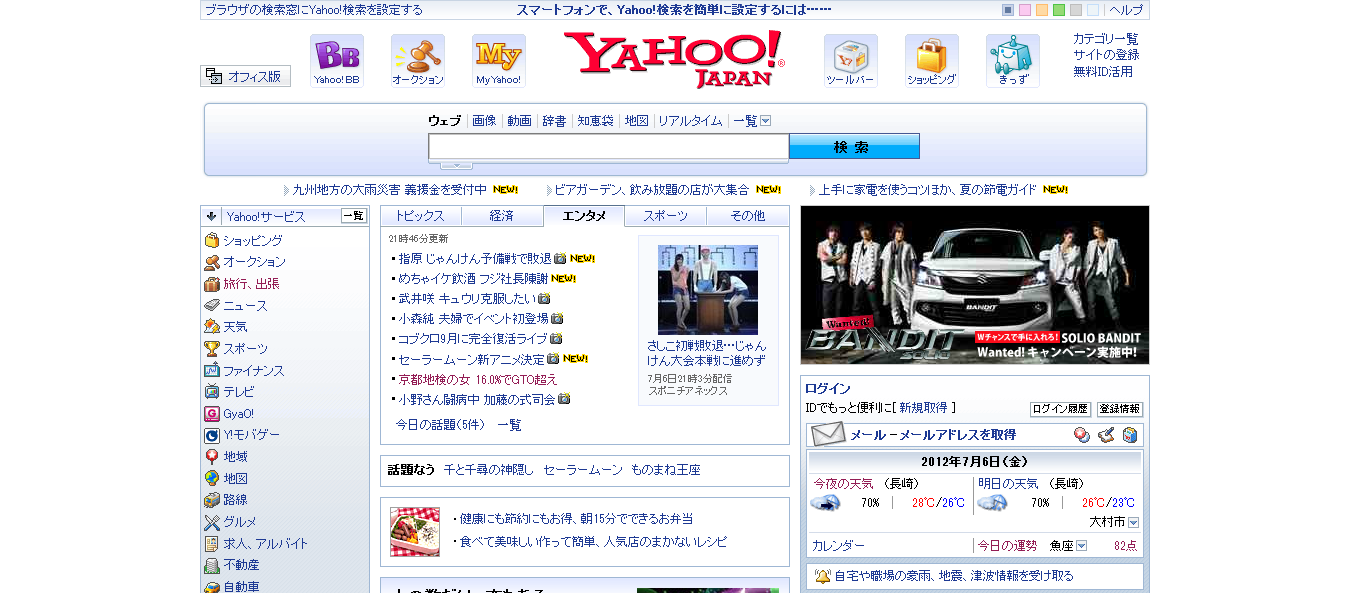Switch to the 経済 news tab
1349x593 pixels.
click(x=502, y=216)
